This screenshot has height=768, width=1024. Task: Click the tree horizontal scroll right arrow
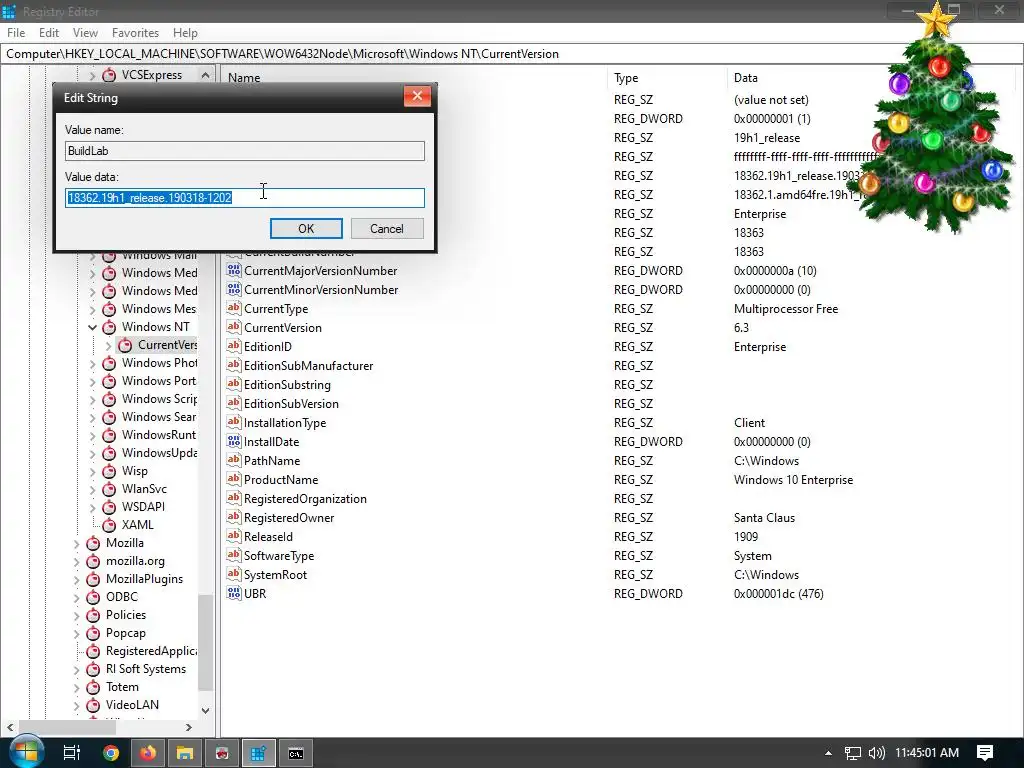coord(189,727)
